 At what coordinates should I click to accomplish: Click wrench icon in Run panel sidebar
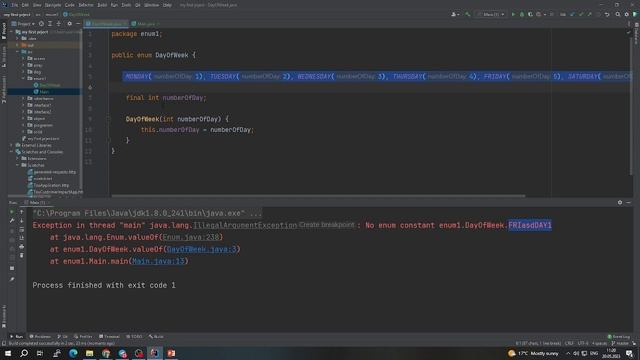(x=12, y=220)
